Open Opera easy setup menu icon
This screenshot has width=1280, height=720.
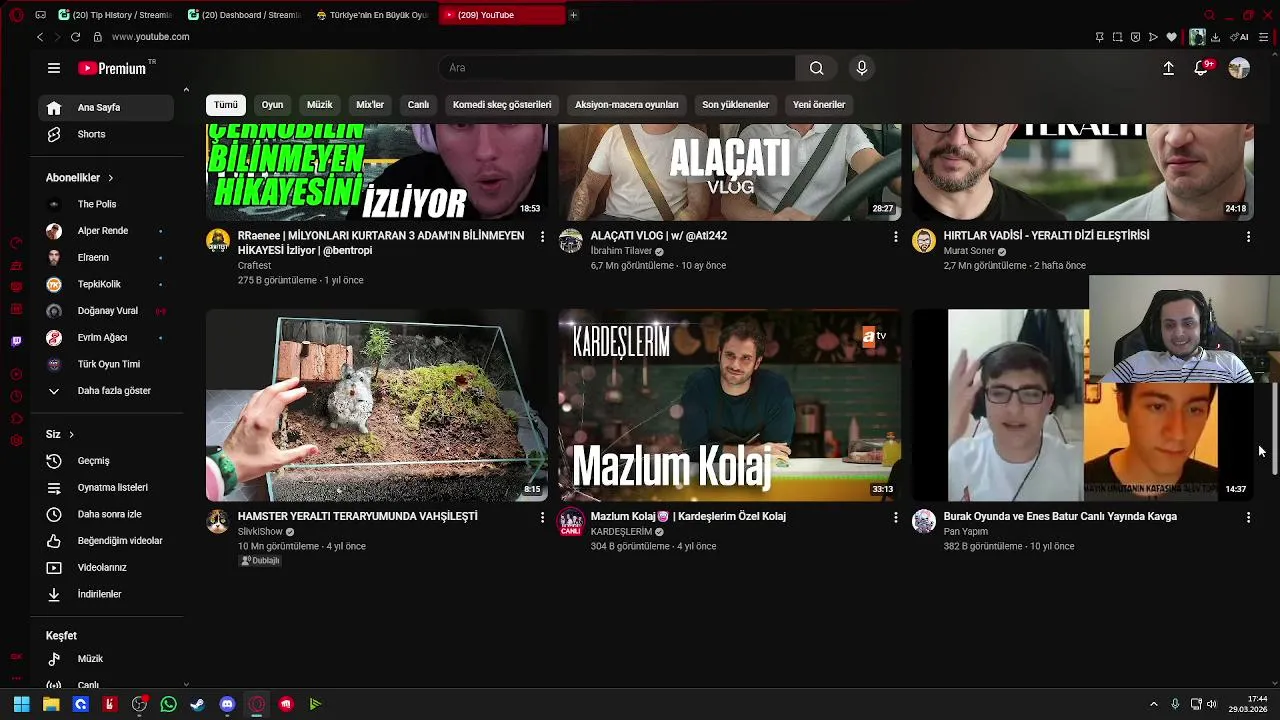click(1263, 37)
